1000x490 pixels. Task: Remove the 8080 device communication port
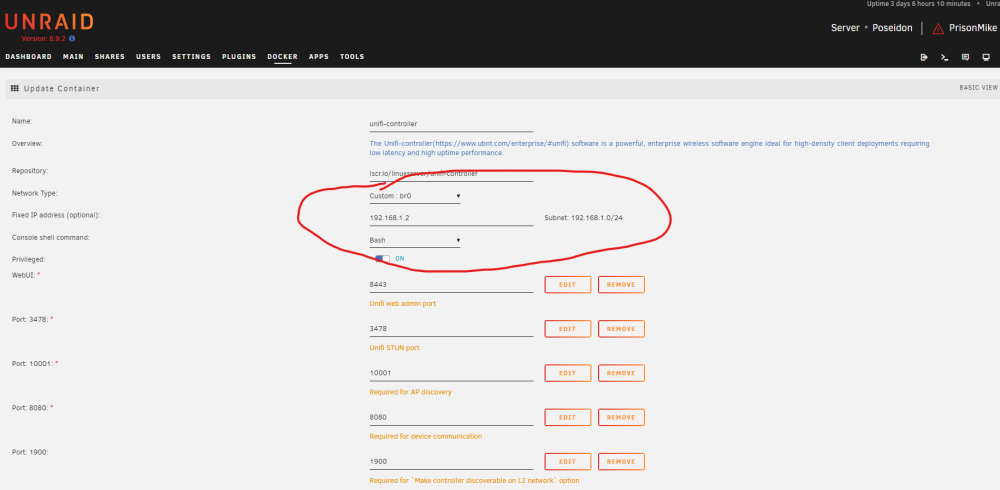[x=621, y=417]
